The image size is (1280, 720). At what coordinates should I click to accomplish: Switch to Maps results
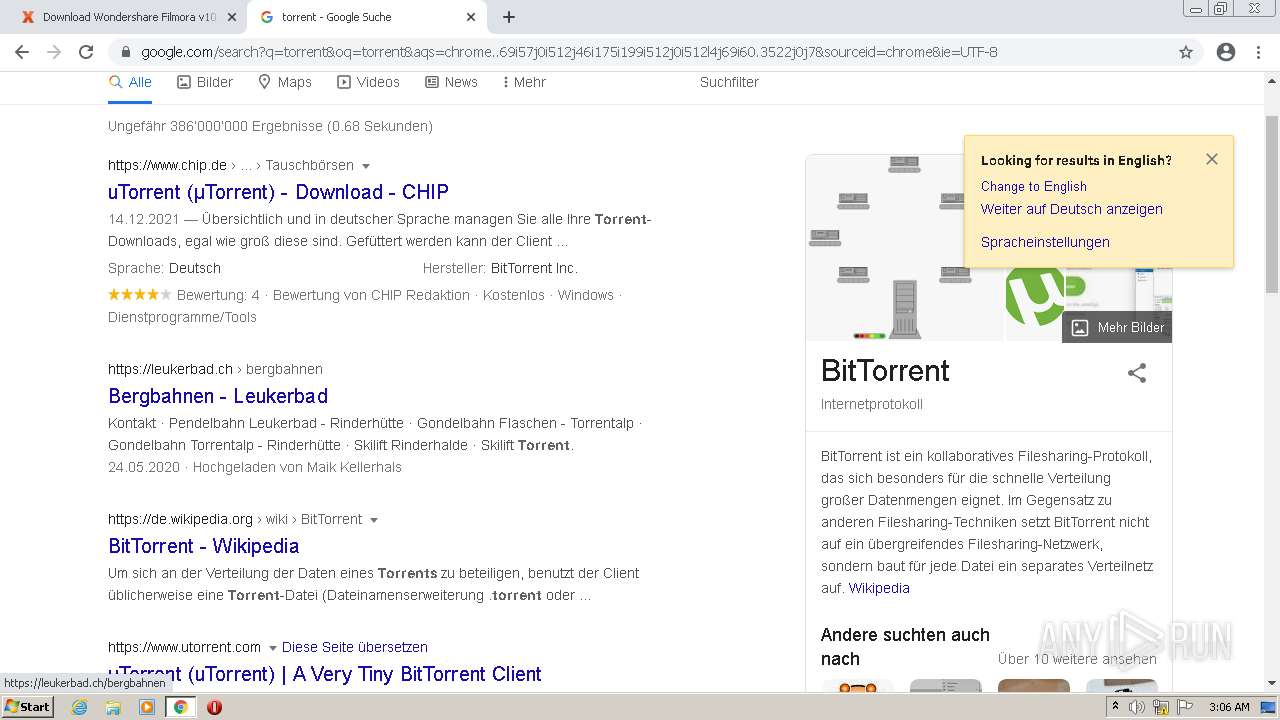[285, 82]
